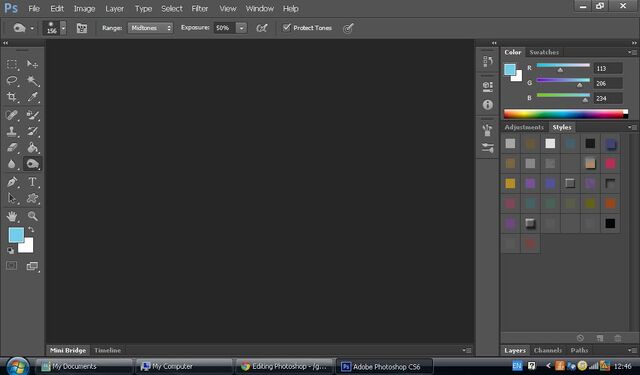Image resolution: width=640 pixels, height=375 pixels.
Task: Switch to the Swatches tab
Action: point(544,52)
